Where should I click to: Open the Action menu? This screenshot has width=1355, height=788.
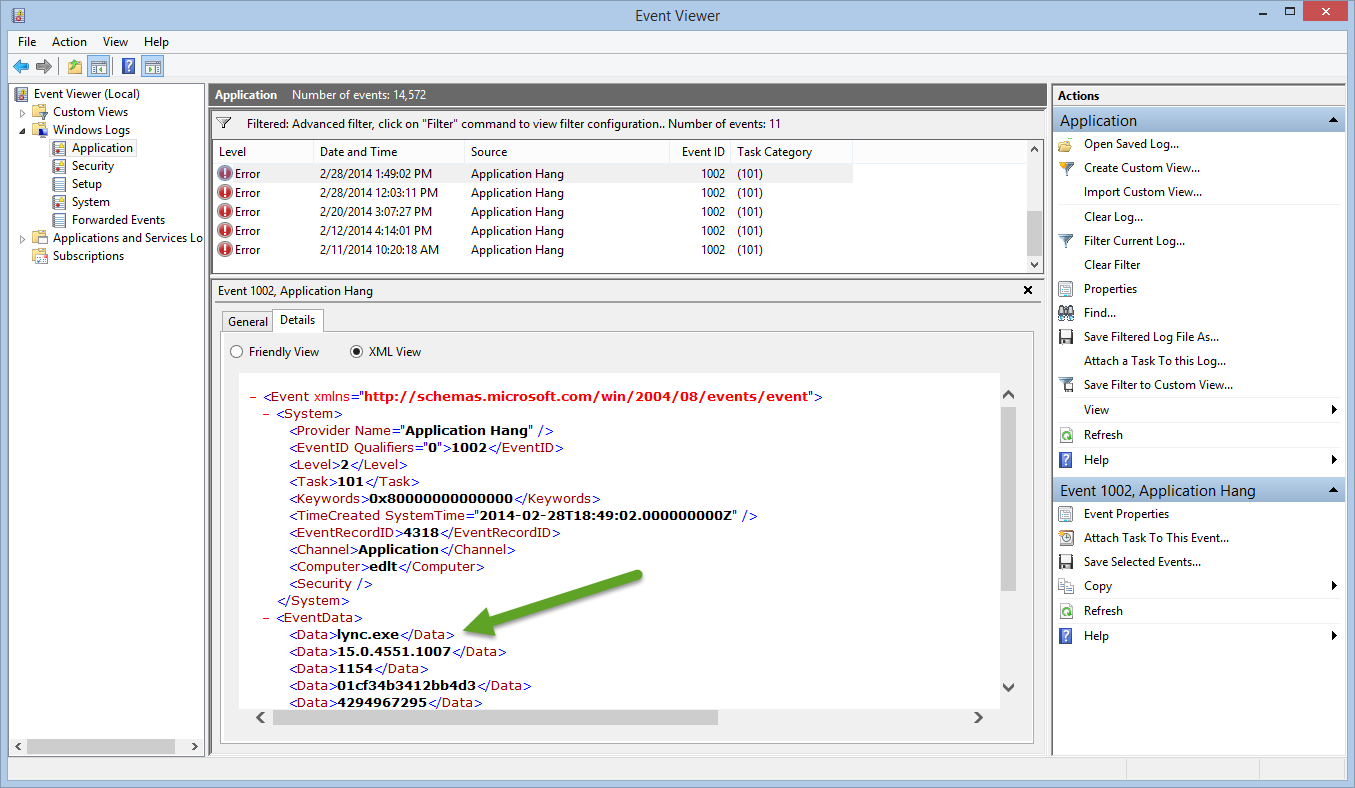click(70, 42)
